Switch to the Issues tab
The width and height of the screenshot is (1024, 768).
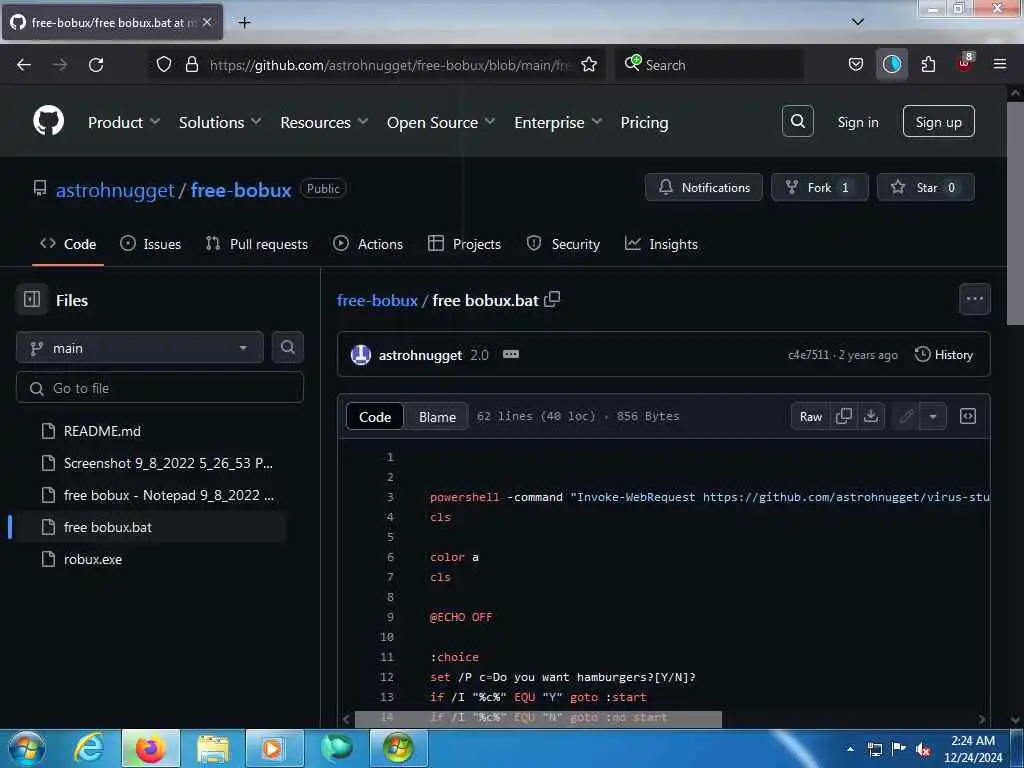click(151, 244)
